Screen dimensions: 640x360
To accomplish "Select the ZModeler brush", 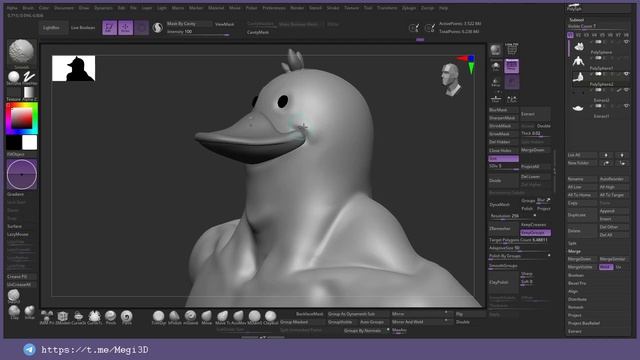I will tap(62, 316).
